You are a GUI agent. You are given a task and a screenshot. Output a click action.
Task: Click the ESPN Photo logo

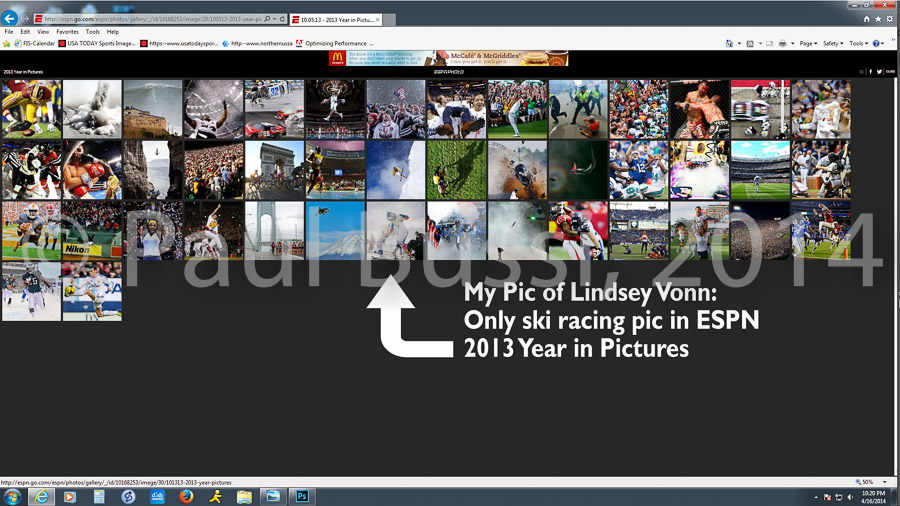point(448,72)
